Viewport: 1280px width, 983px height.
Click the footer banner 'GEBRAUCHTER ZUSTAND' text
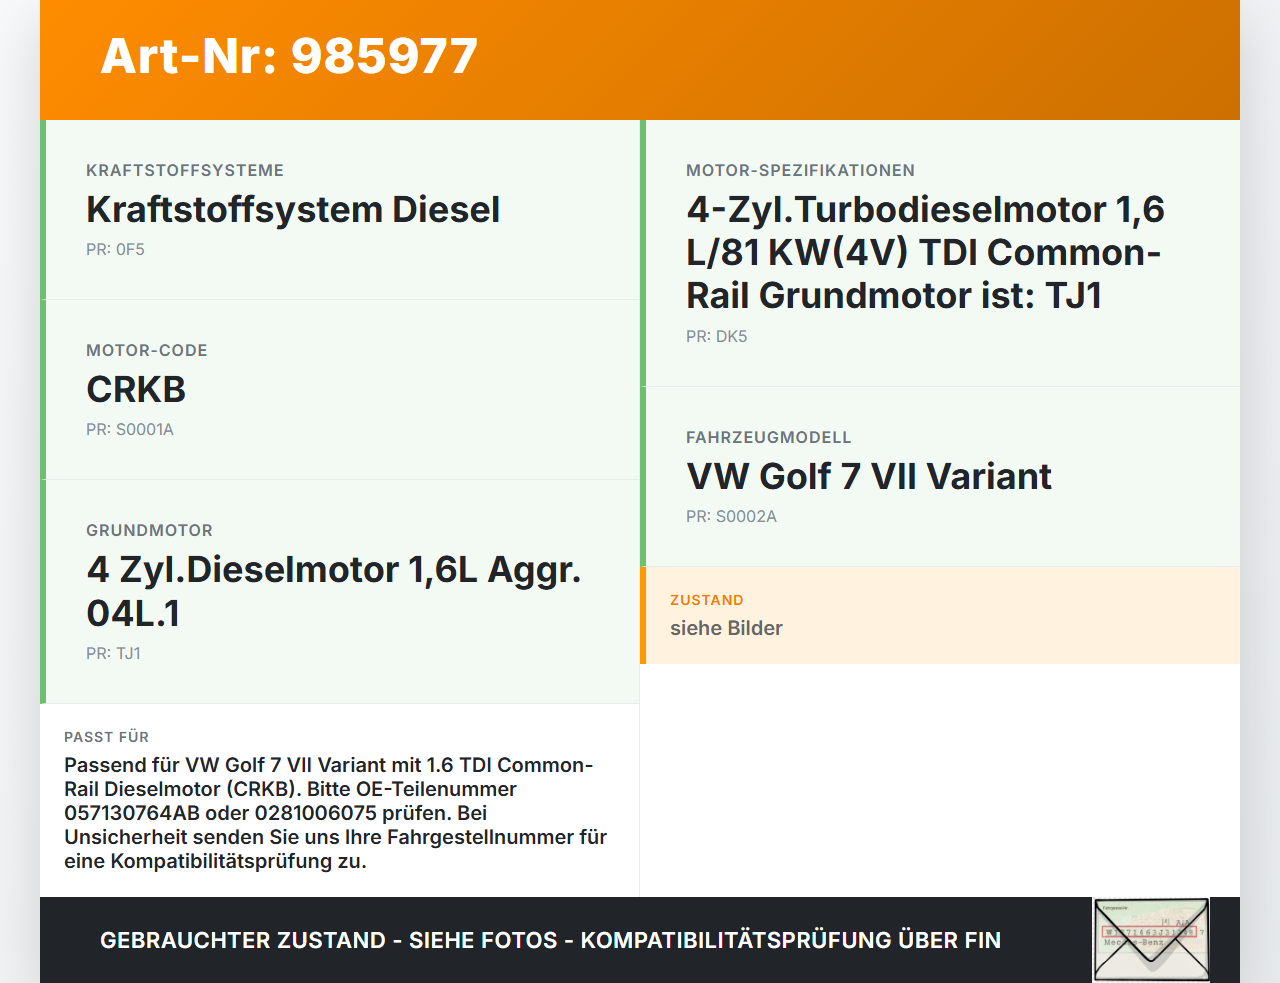(550, 941)
